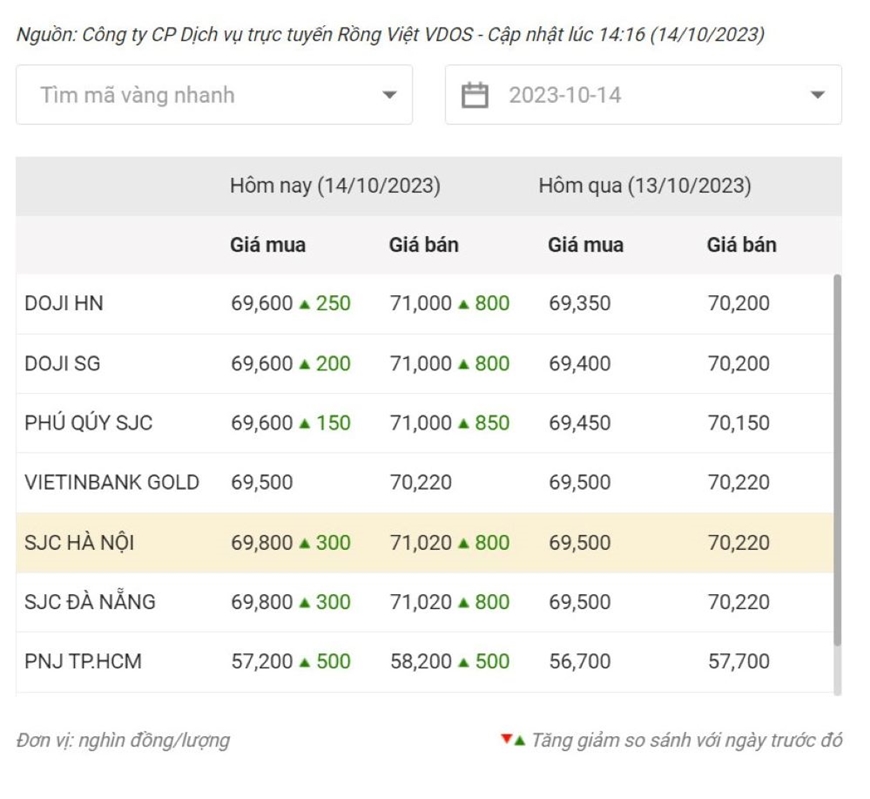Click "Giá mua" header under Hôm qua
870x799 pixels.
click(x=586, y=245)
